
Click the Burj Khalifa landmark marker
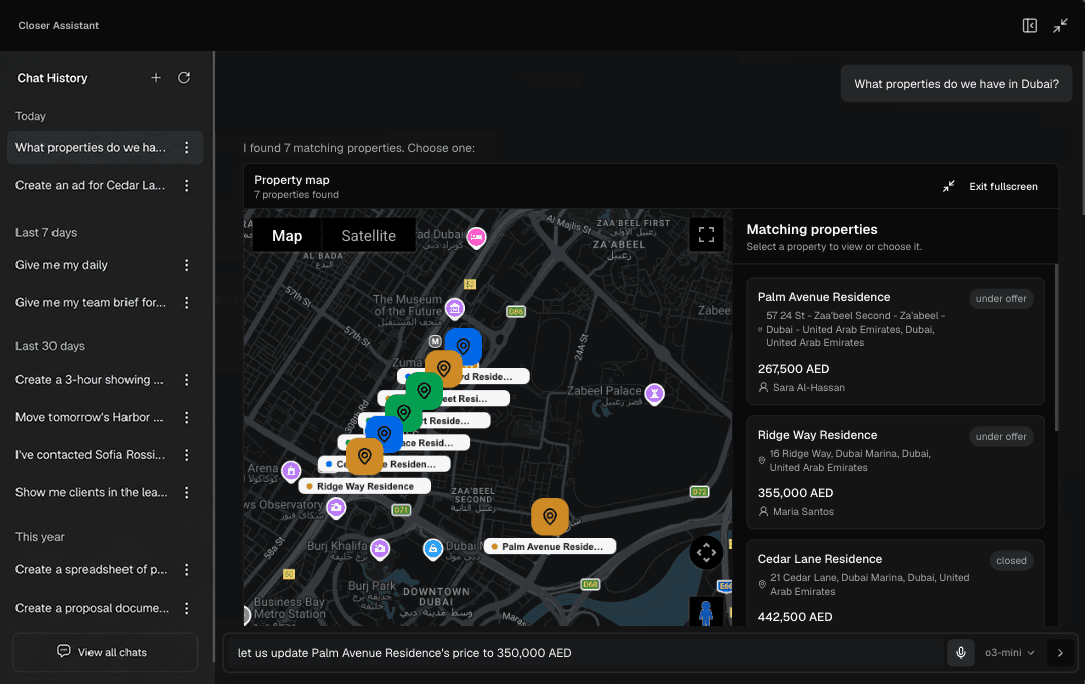pos(379,549)
